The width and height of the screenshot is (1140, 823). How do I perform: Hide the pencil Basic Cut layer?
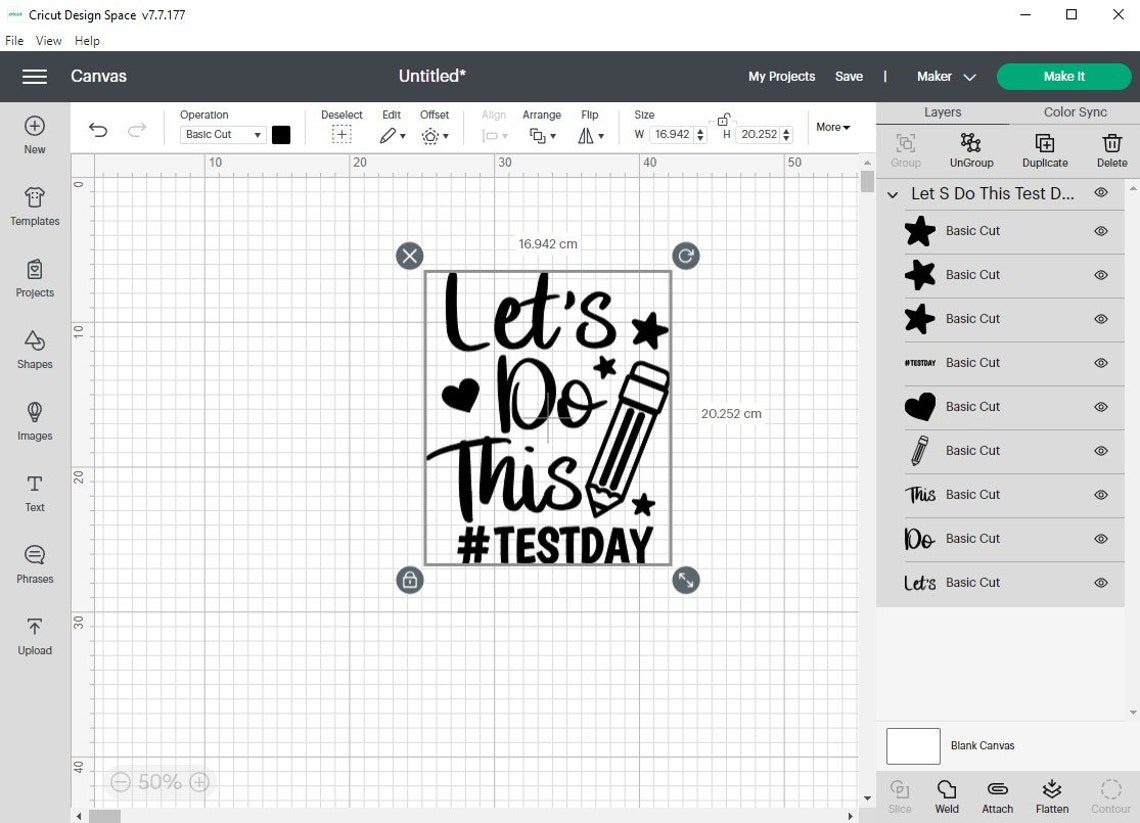(1100, 451)
